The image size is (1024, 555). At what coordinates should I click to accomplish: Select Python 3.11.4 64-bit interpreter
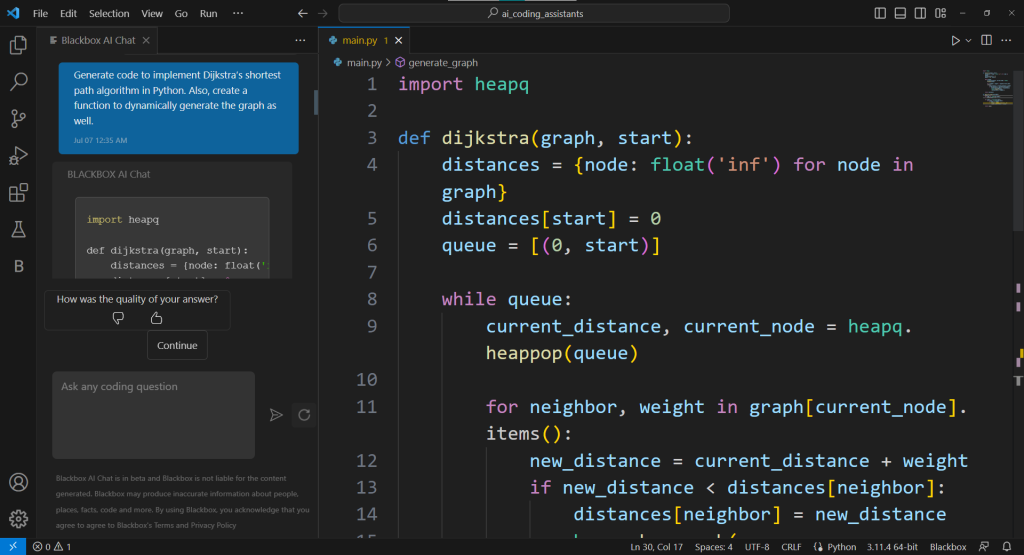892,547
